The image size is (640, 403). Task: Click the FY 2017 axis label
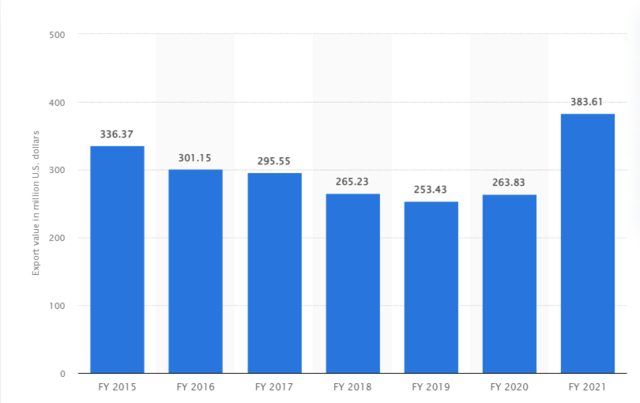[274, 387]
